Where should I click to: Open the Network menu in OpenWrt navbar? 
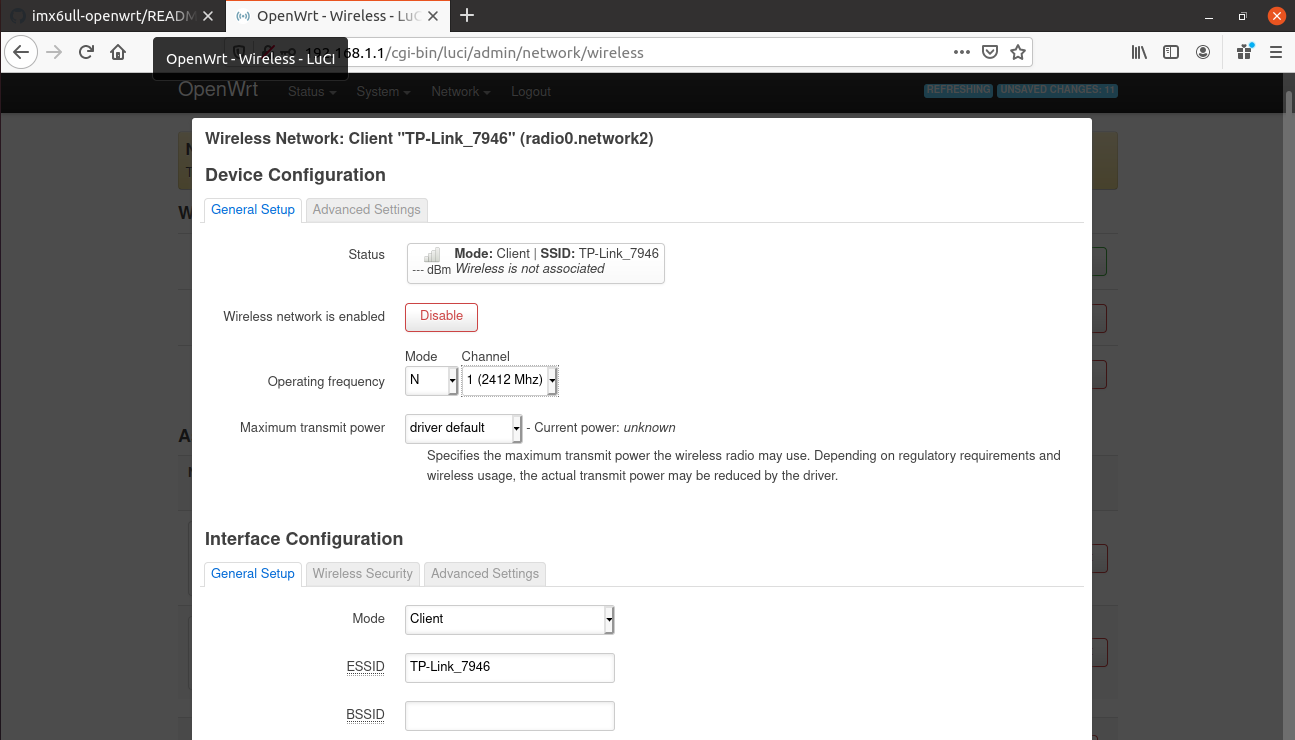click(460, 92)
